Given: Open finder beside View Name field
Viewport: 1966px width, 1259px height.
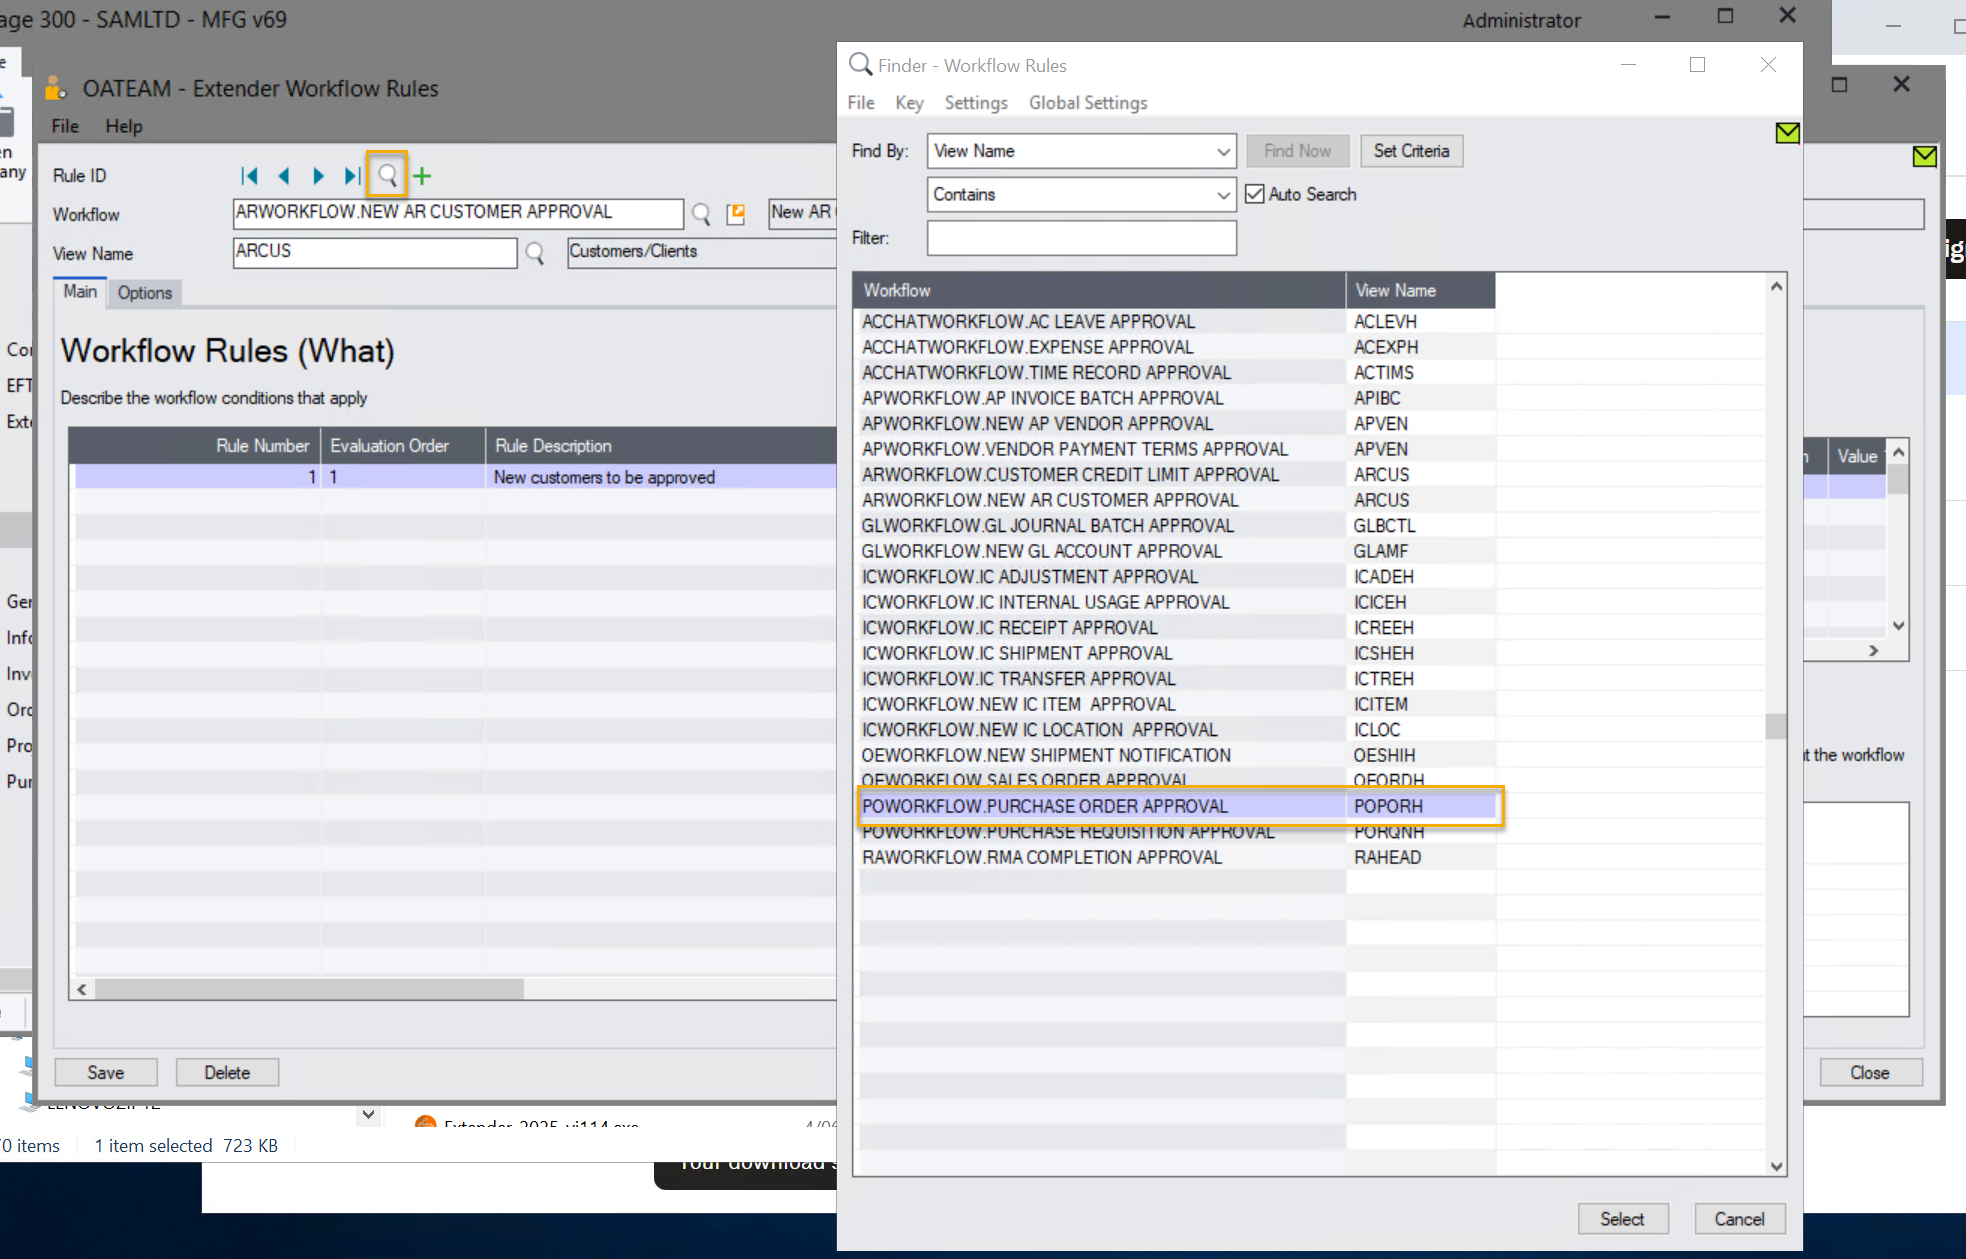Looking at the screenshot, I should pyautogui.click(x=535, y=253).
